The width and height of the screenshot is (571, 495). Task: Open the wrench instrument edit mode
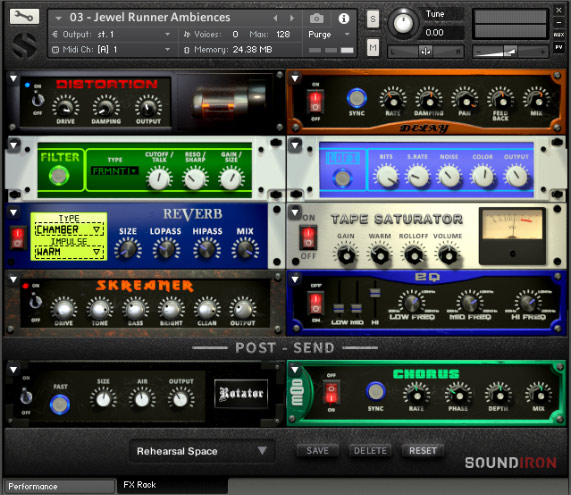coord(24,16)
